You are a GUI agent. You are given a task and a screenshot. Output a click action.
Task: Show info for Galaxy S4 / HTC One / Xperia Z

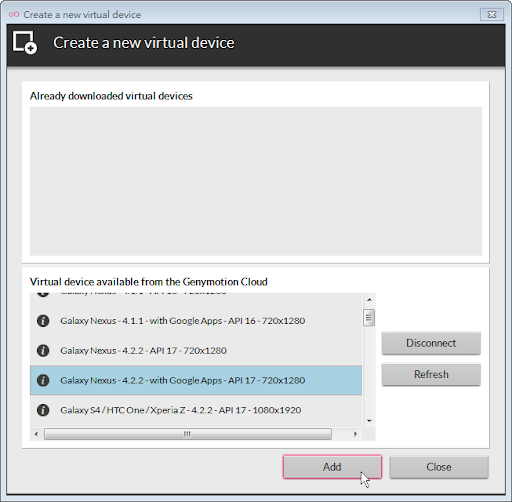coord(43,410)
